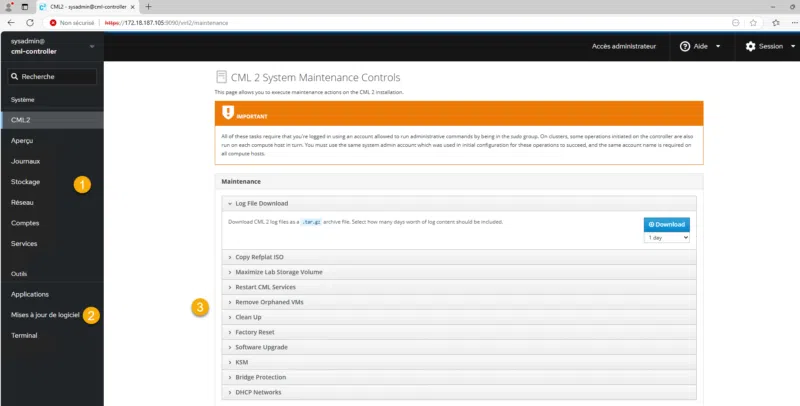The image size is (800, 406).
Task: Click the blue Download button
Action: [x=667, y=224]
